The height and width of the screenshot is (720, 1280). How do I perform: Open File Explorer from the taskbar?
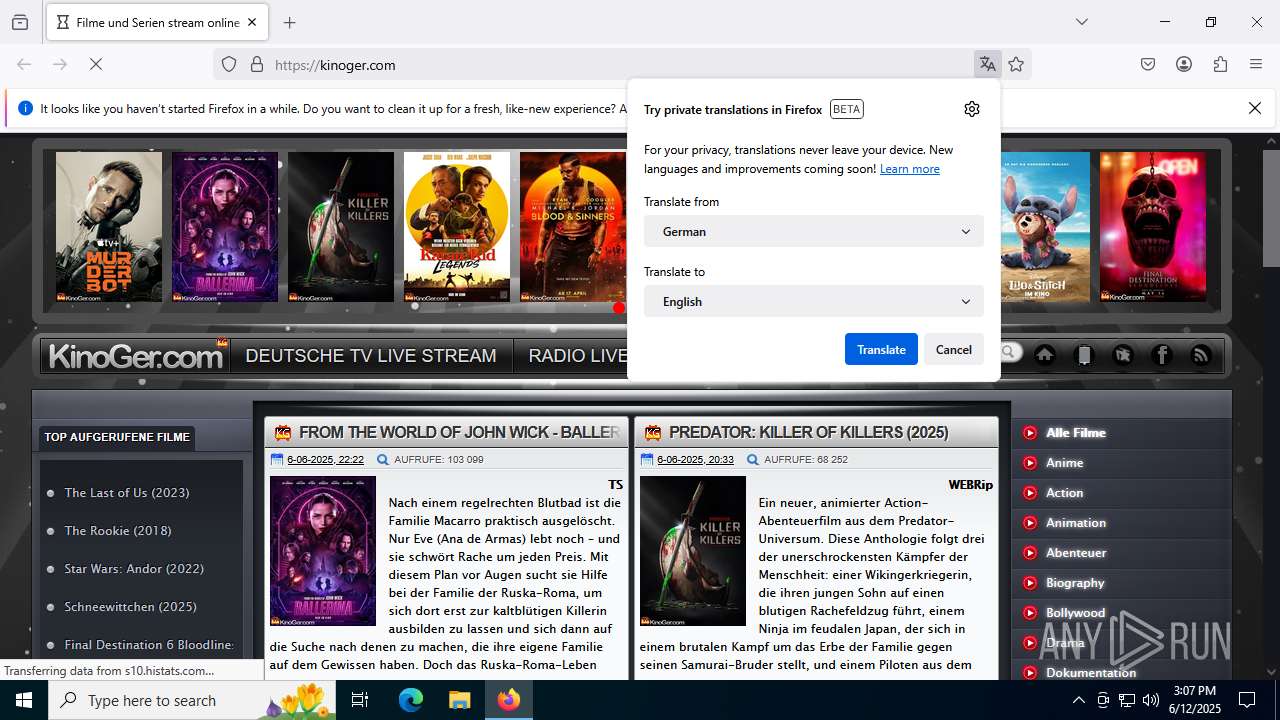click(459, 700)
